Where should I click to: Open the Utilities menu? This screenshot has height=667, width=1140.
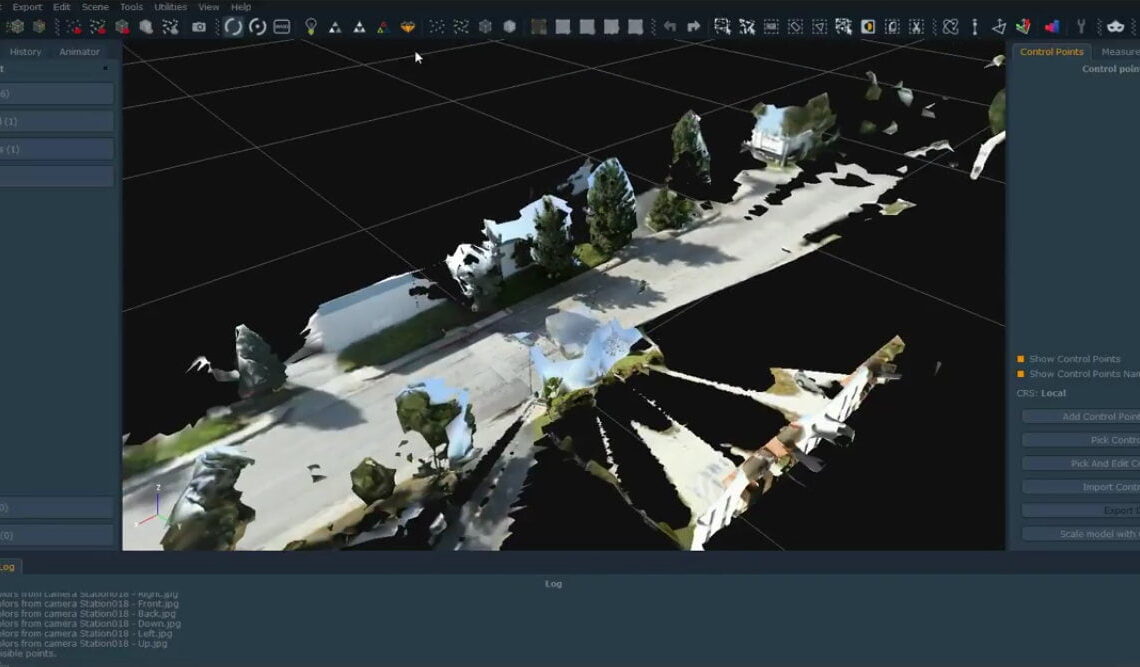pos(168,7)
